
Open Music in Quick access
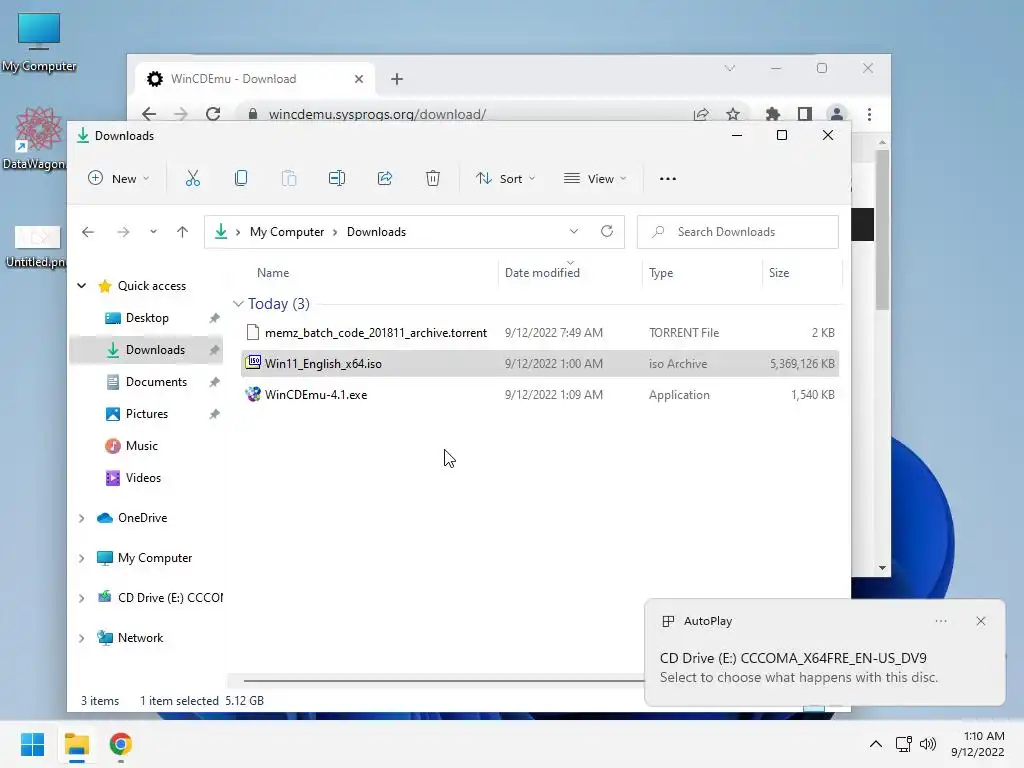(146, 446)
